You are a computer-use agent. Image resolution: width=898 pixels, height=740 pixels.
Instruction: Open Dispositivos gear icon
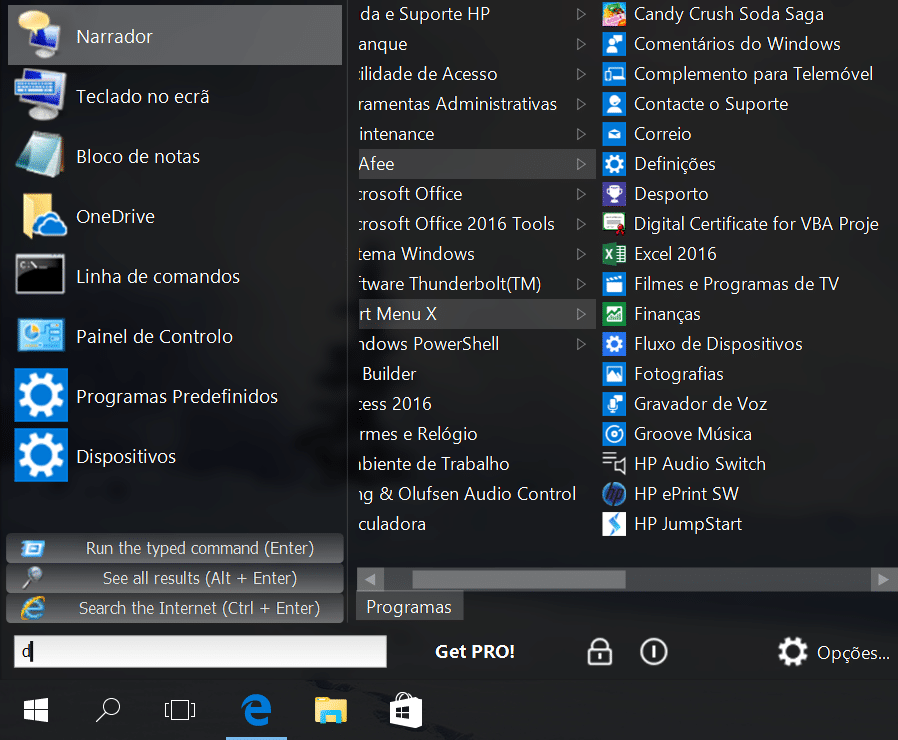(x=41, y=456)
